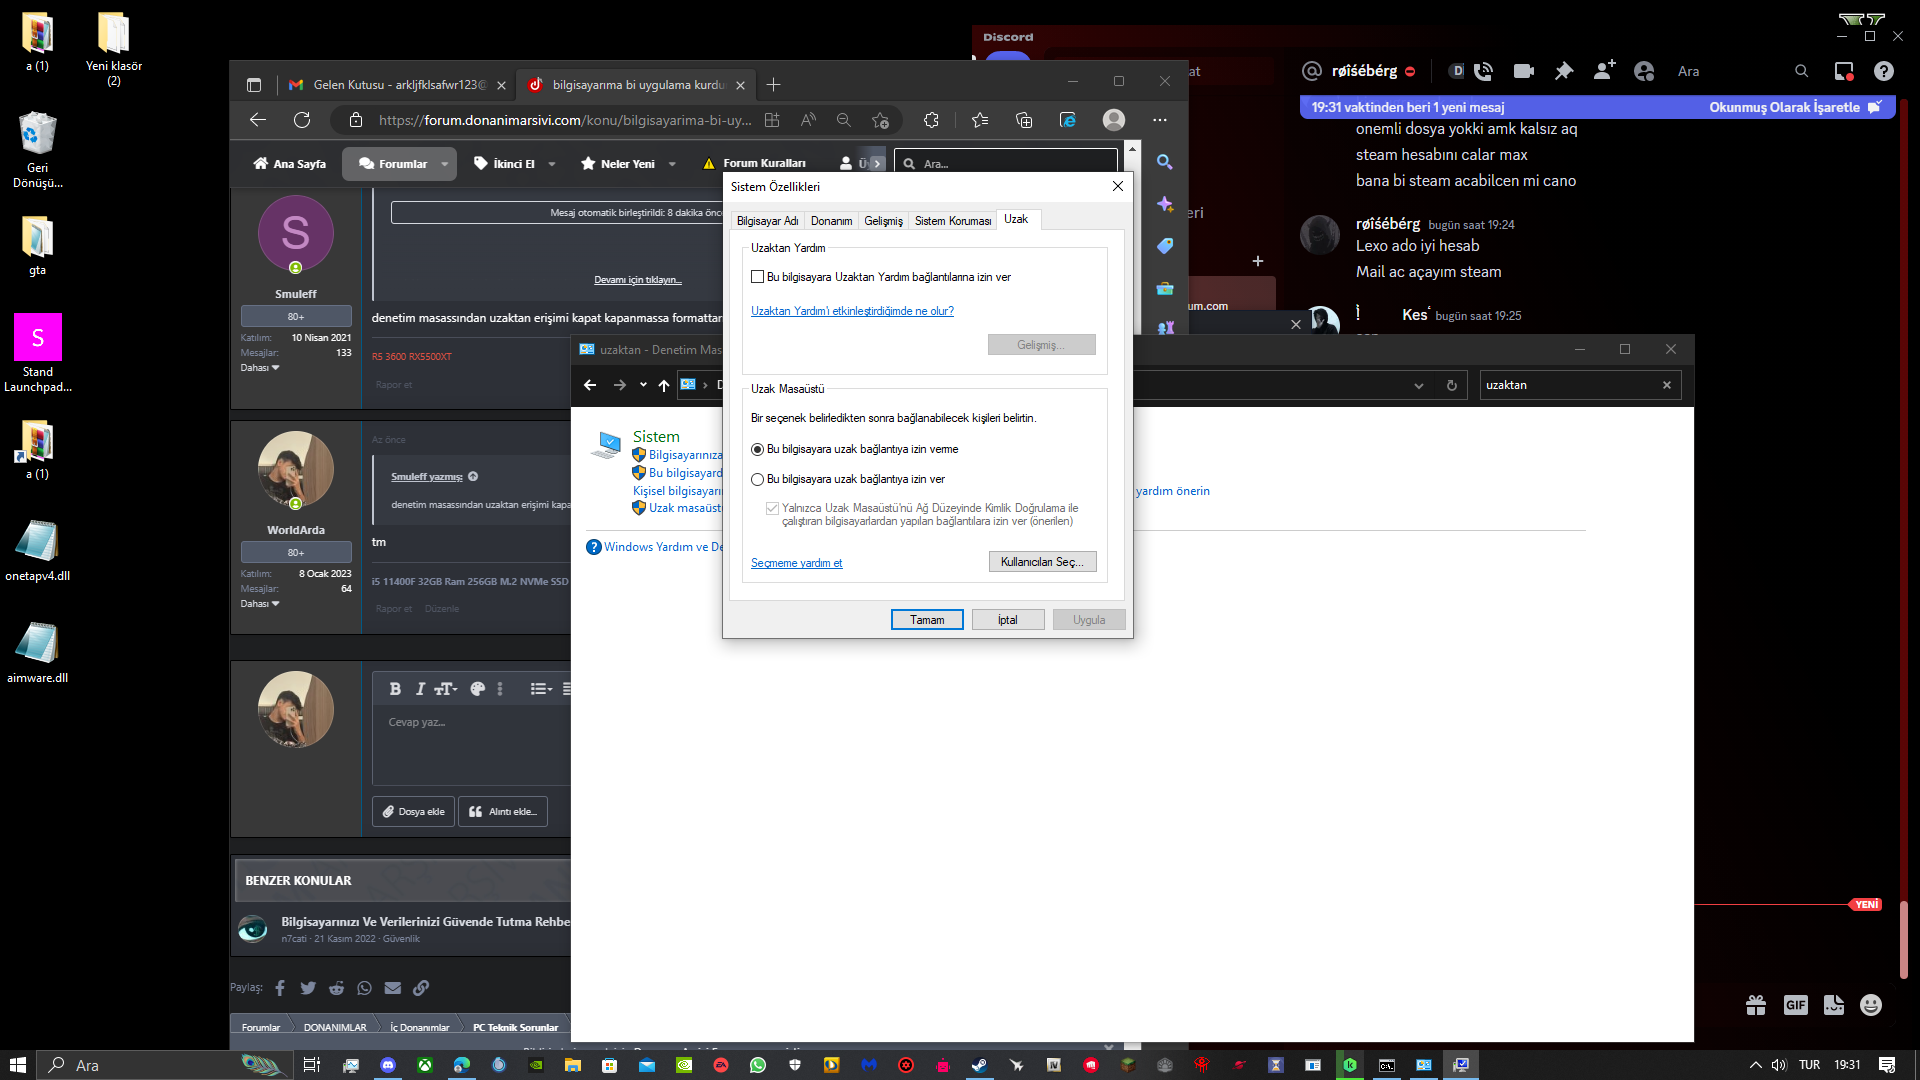Open 'Seçmeme yardım et' link
This screenshot has height=1080, width=1920.
coord(796,563)
